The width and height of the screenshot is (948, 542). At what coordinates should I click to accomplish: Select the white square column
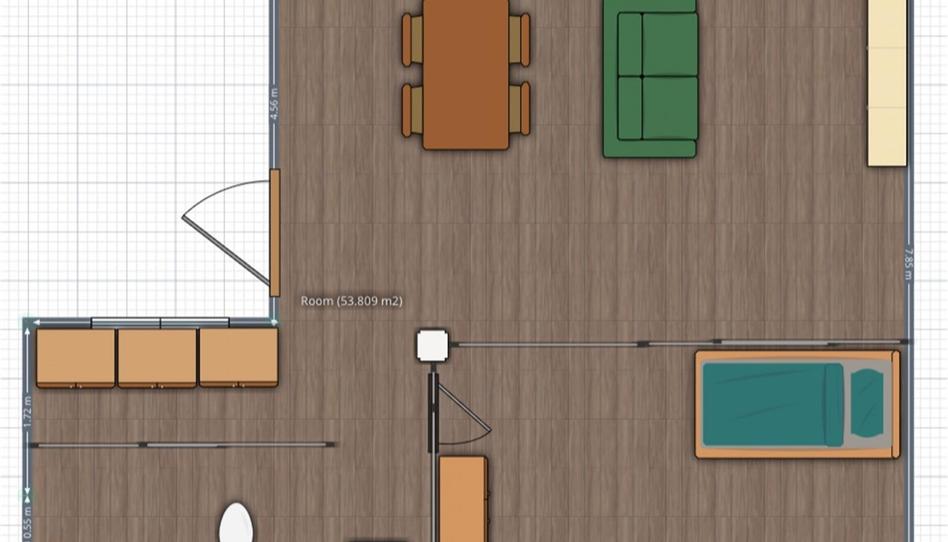[433, 345]
